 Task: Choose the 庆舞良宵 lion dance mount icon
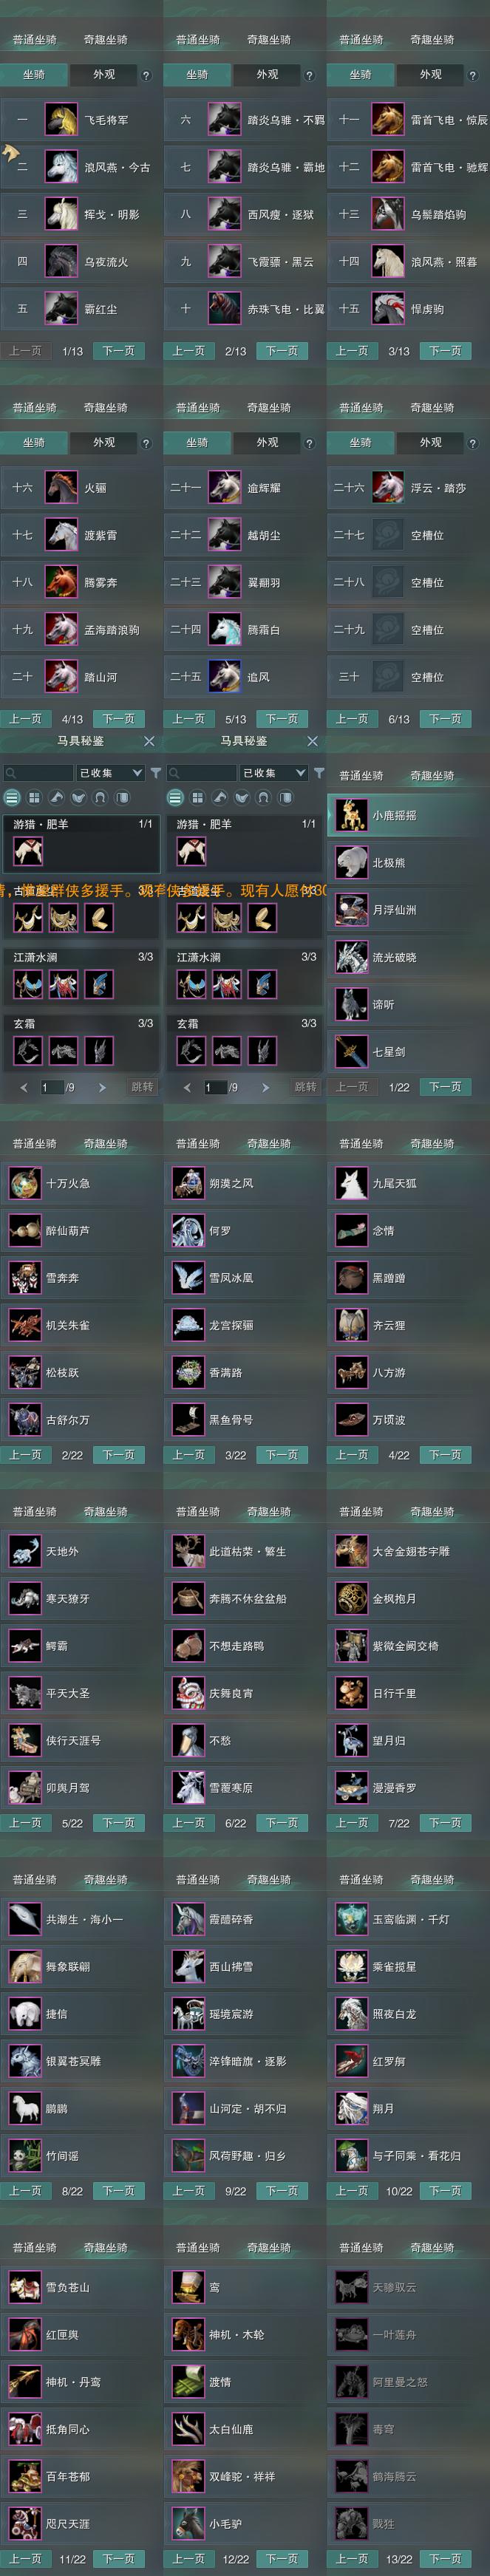[188, 1693]
